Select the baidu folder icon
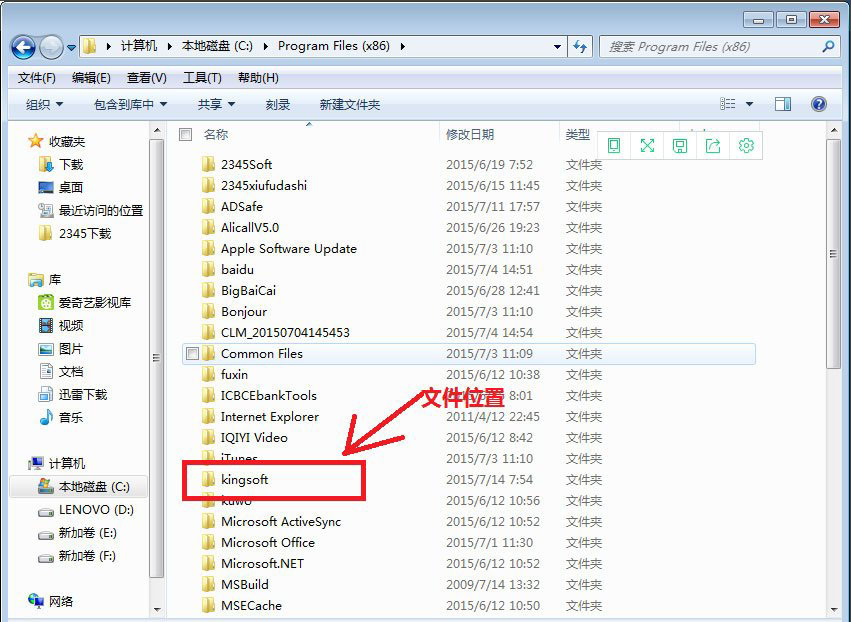Image resolution: width=851 pixels, height=622 pixels. 208,269
